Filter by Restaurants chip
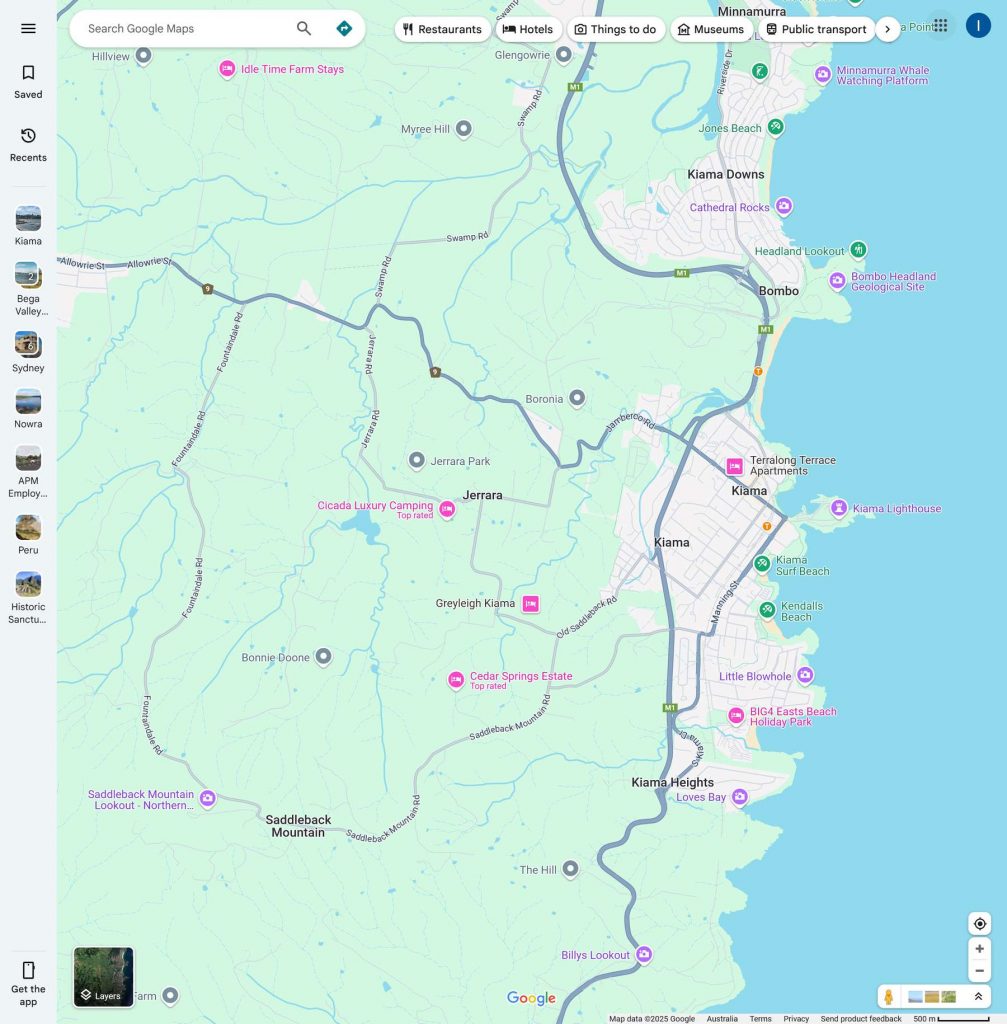1007x1024 pixels. [442, 29]
